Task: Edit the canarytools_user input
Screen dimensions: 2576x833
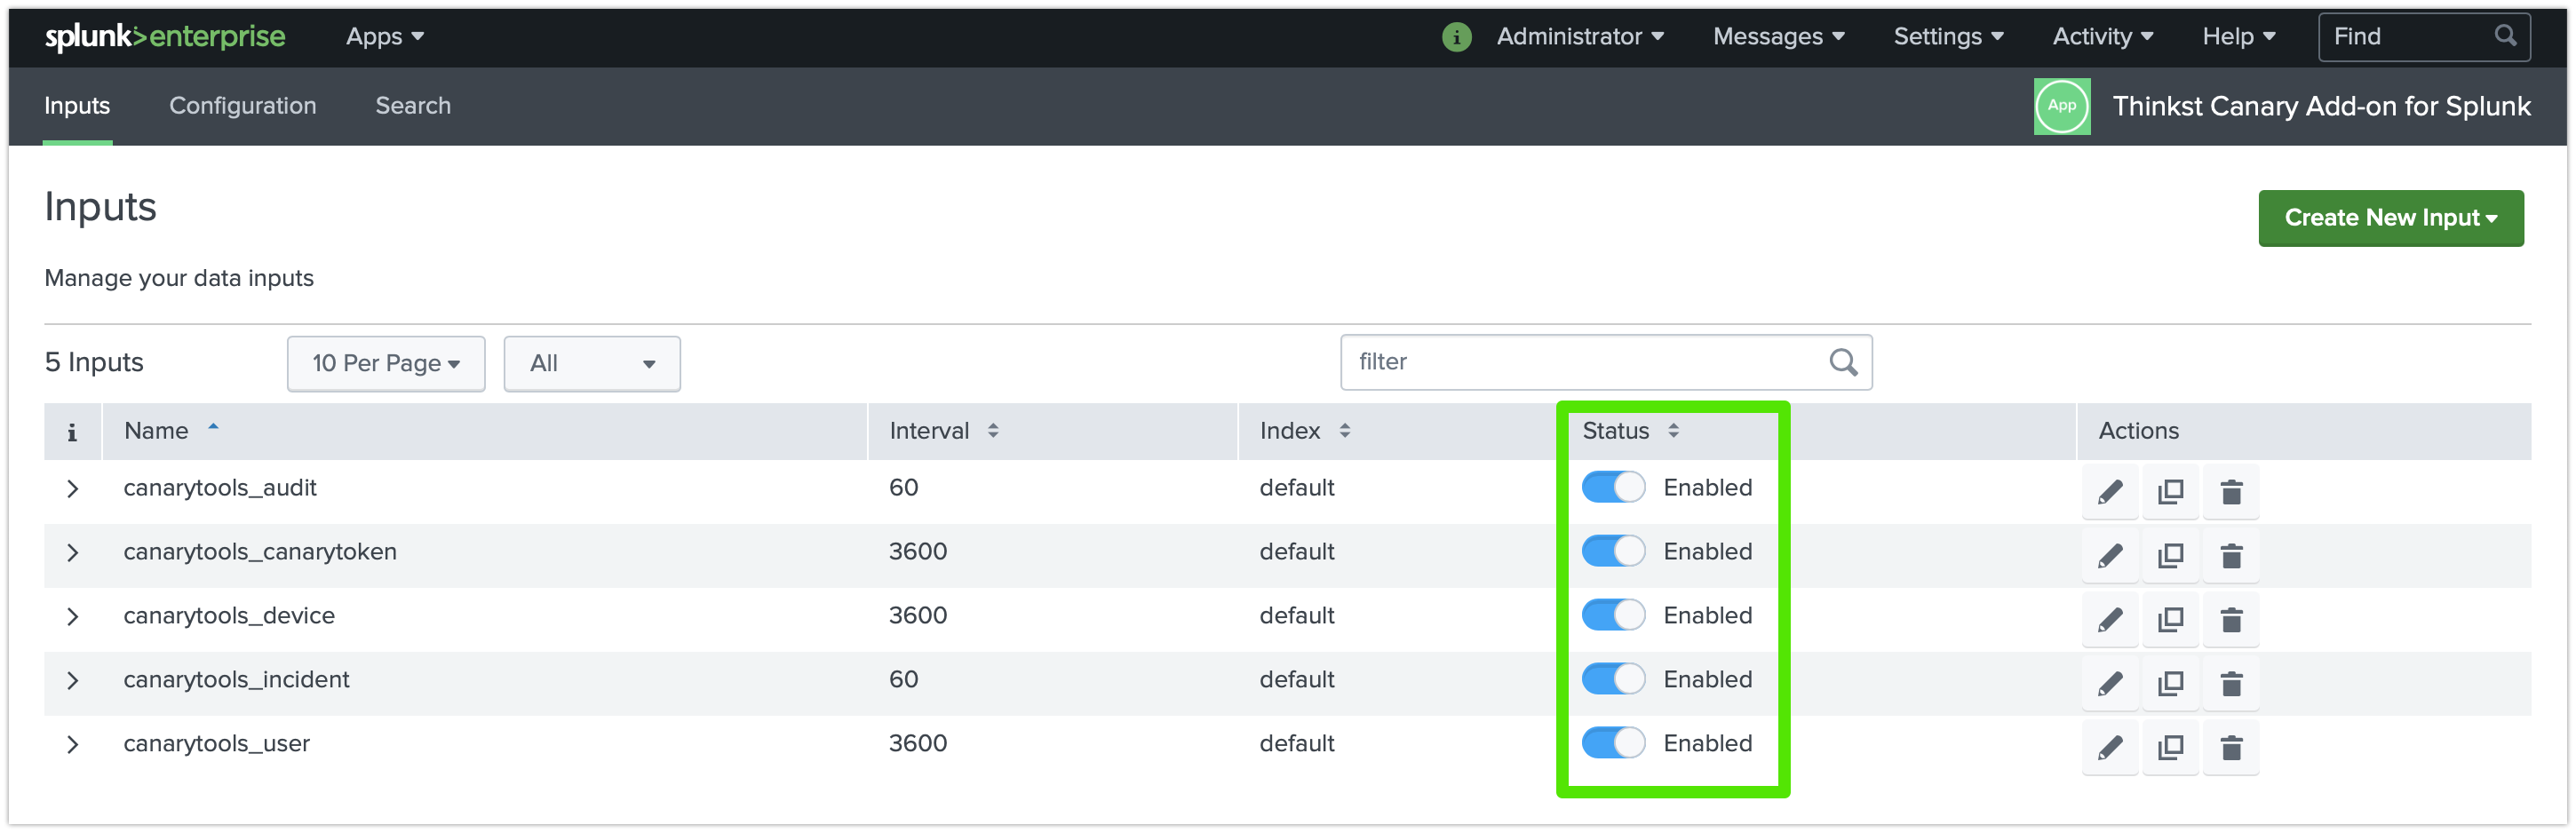Action: (2110, 748)
